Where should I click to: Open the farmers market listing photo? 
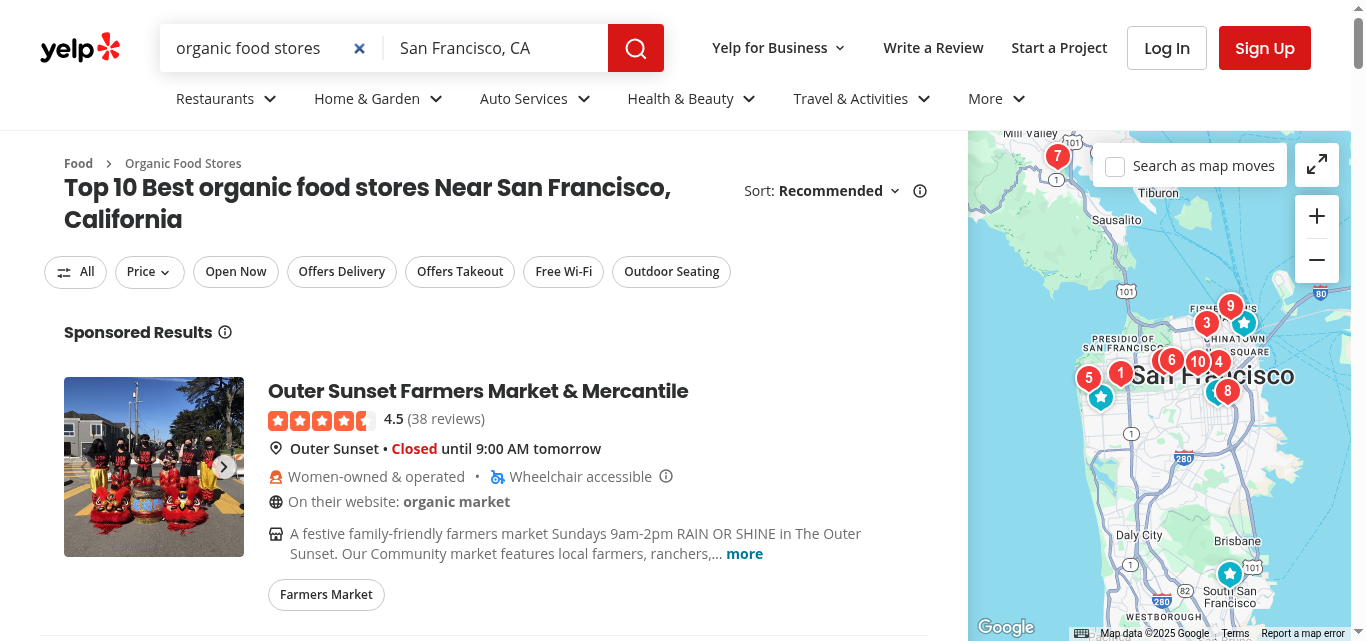pos(154,467)
